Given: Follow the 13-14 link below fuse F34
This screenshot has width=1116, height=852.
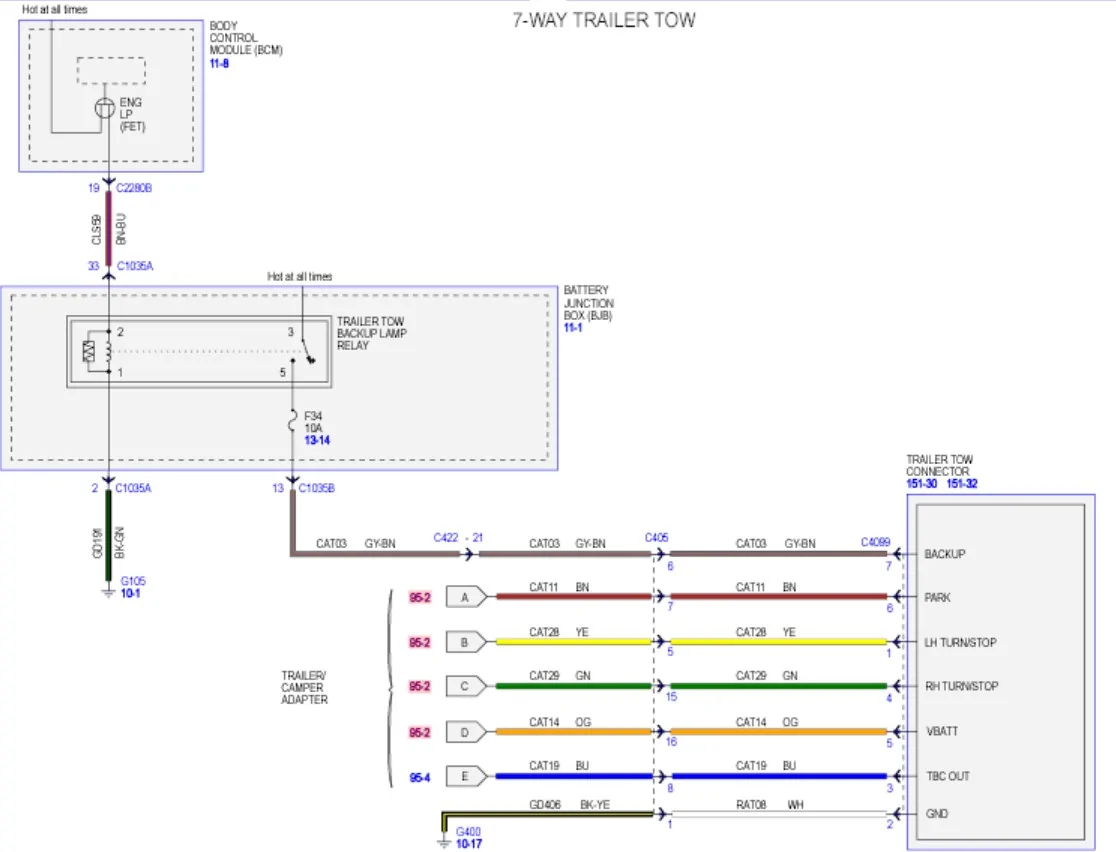Looking at the screenshot, I should tap(317, 441).
